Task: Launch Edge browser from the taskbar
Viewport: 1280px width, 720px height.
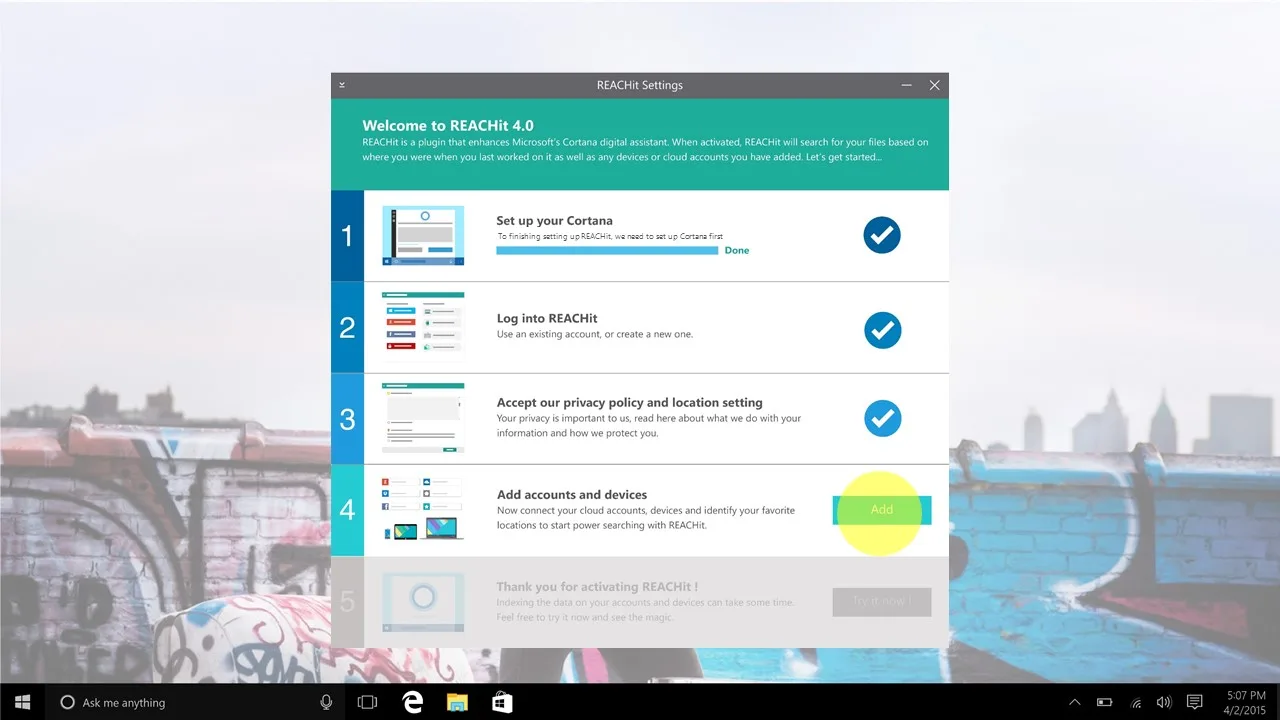Action: pos(411,702)
